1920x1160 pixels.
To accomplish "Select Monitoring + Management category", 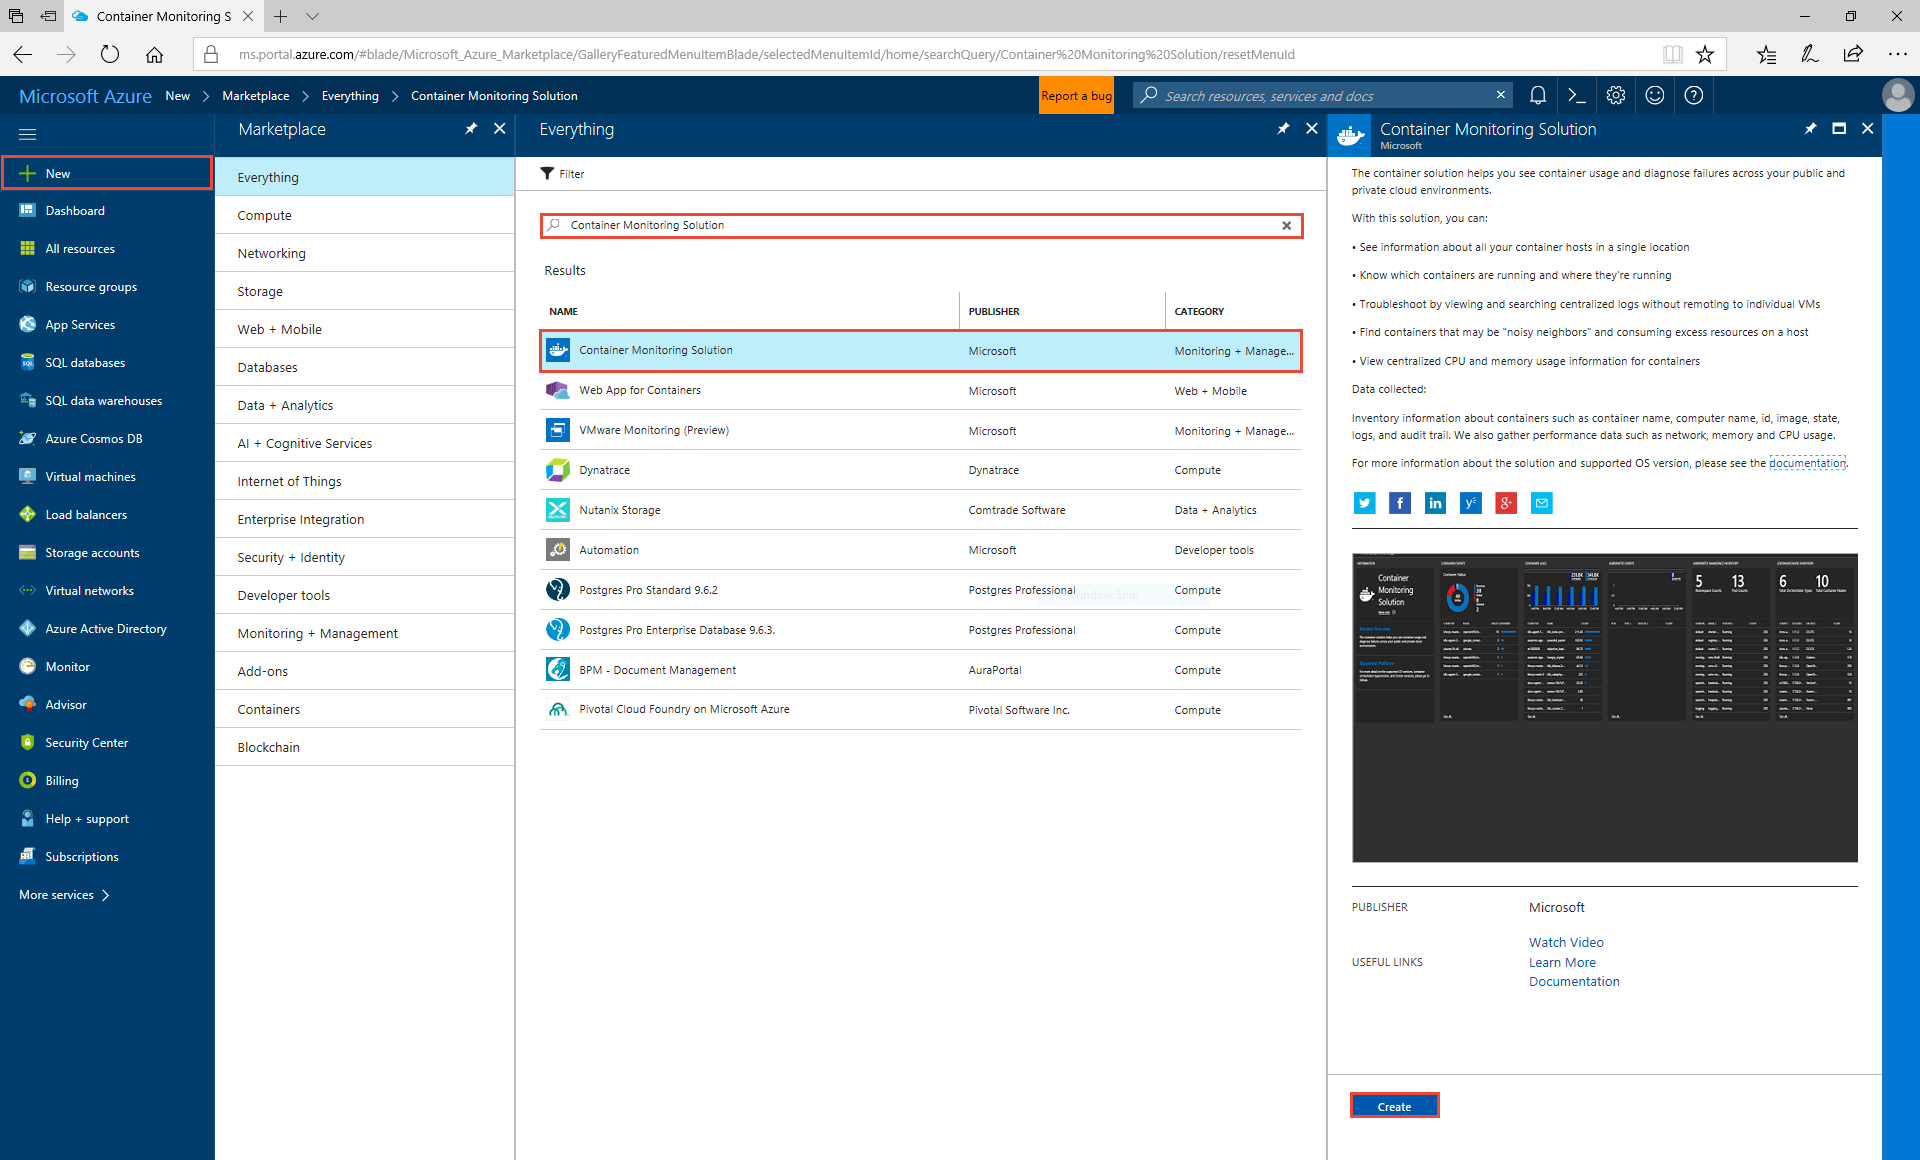I will [317, 633].
